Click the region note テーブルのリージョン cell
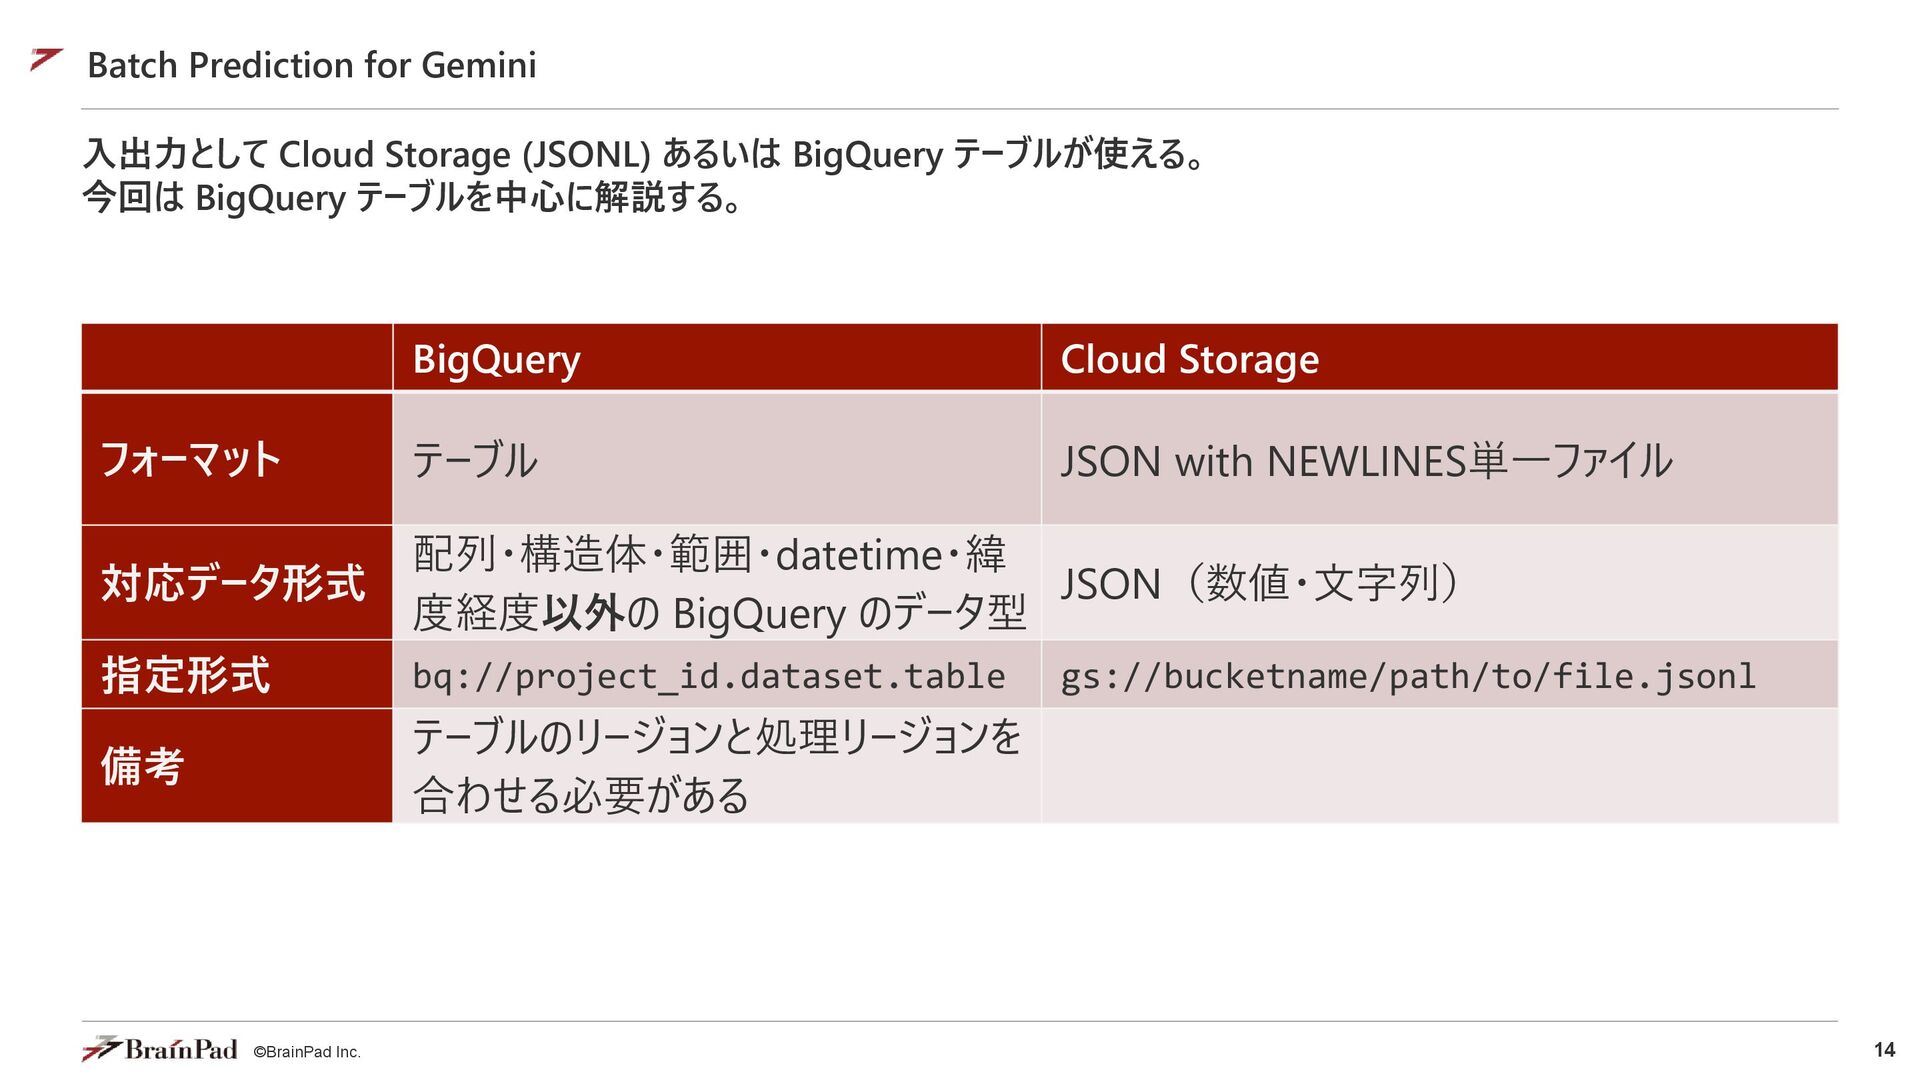Image resolution: width=1920 pixels, height=1080 pixels. [x=717, y=766]
